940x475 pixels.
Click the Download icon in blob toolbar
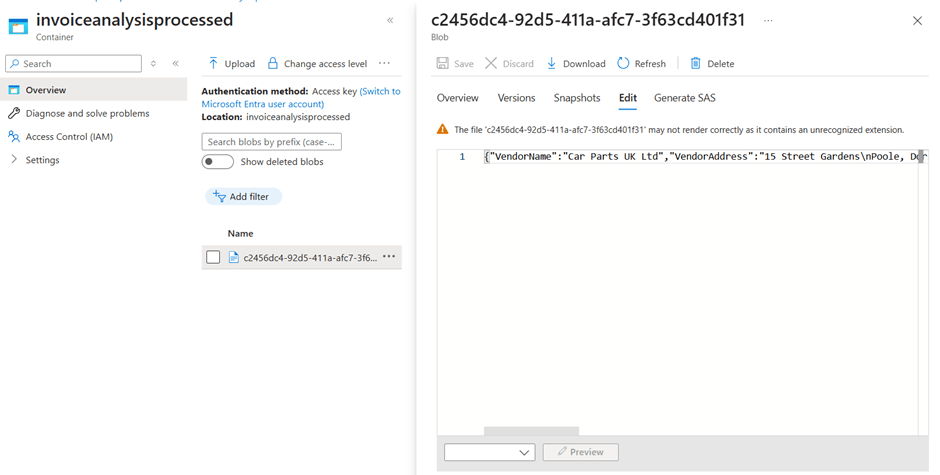(551, 63)
